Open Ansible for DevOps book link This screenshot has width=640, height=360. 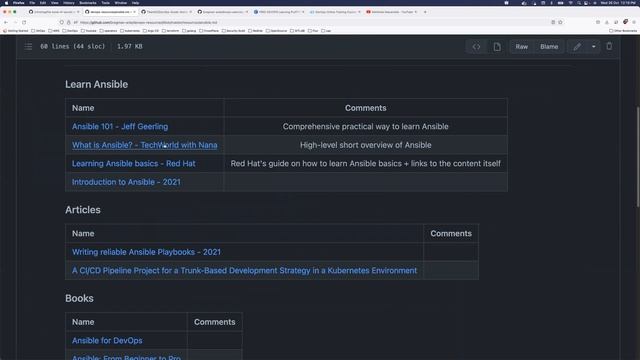[107, 340]
